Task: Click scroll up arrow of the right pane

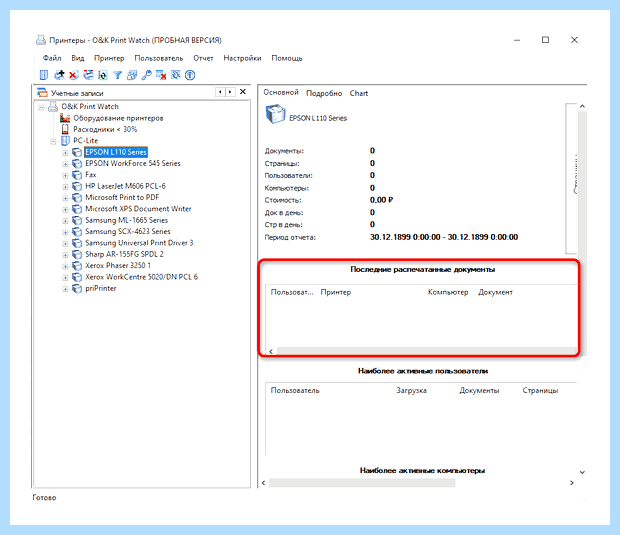Action: click(x=582, y=106)
